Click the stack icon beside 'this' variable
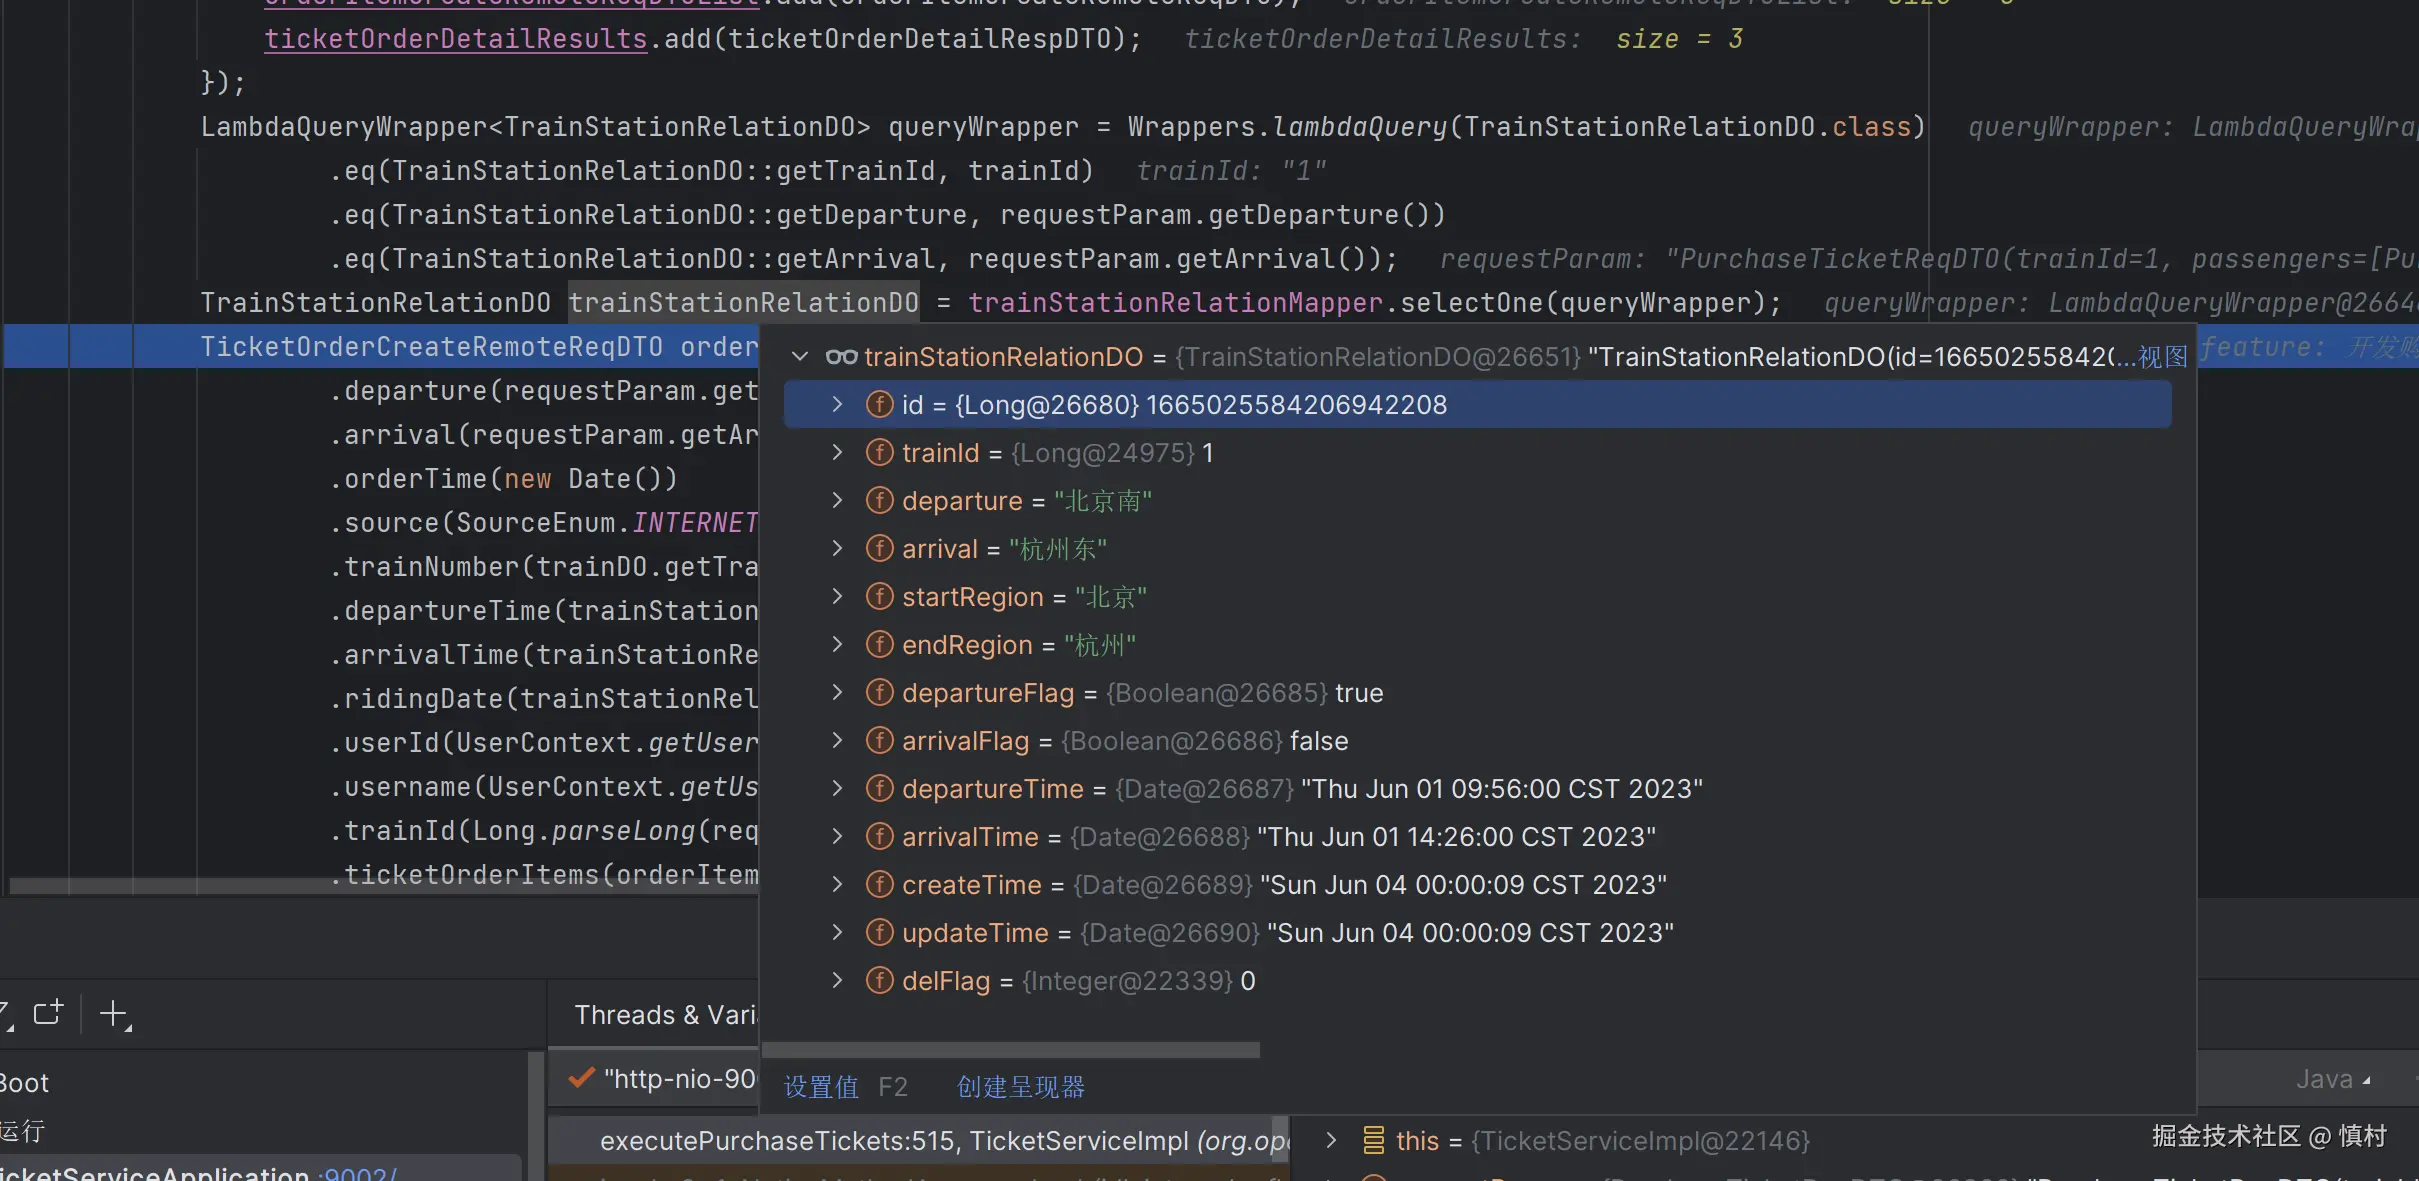 1374,1141
